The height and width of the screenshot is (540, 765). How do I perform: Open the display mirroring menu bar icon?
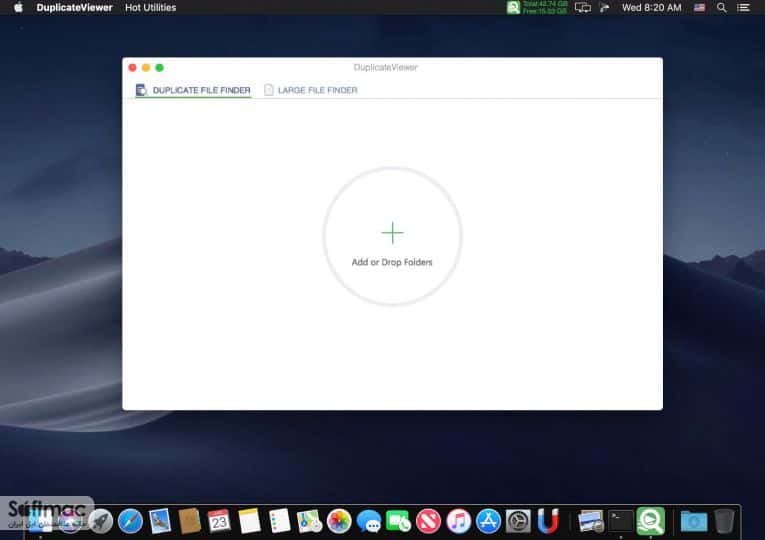coord(583,7)
